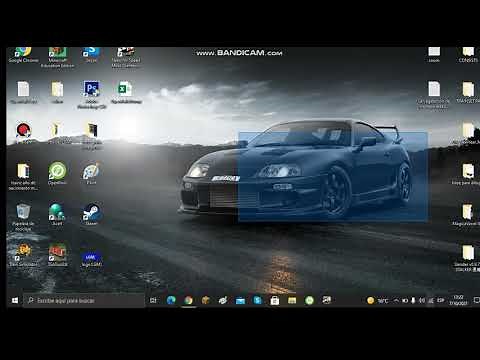Show hidden system tray icons chevron
Screen dimensions: 480x360
[396, 300]
